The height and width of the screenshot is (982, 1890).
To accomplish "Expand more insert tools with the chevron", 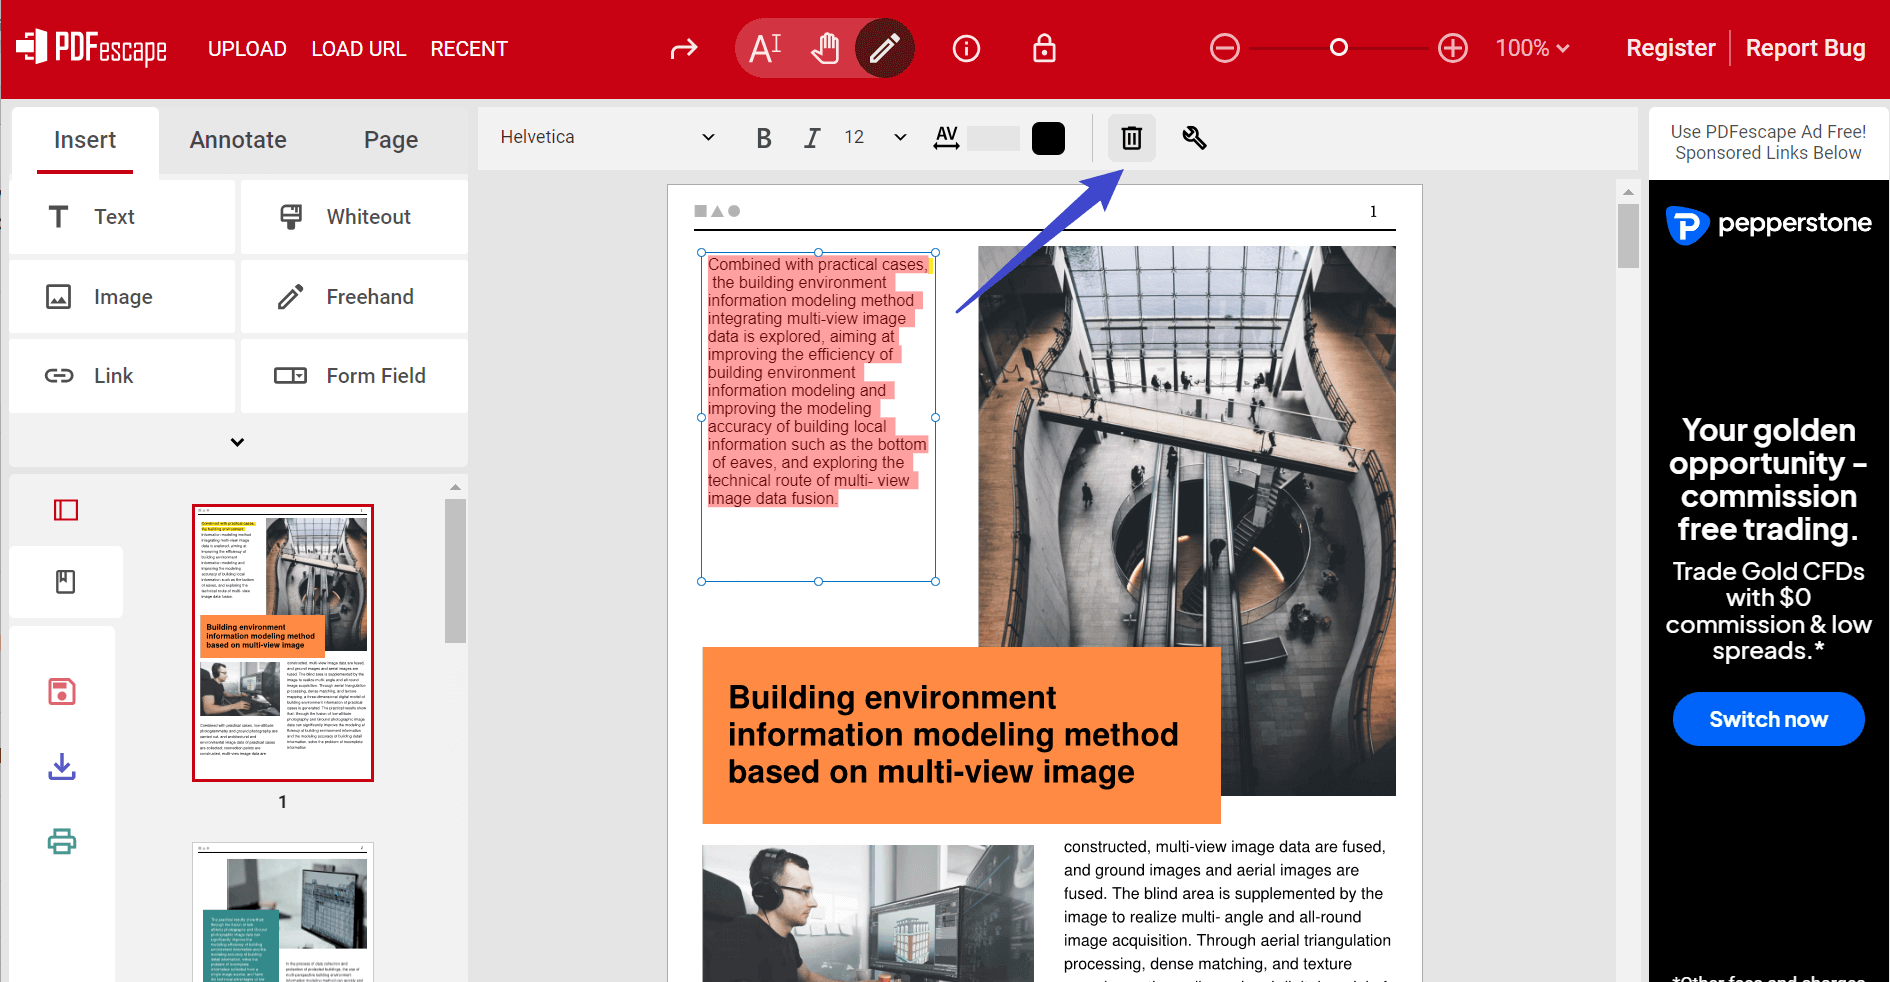I will tap(237, 441).
